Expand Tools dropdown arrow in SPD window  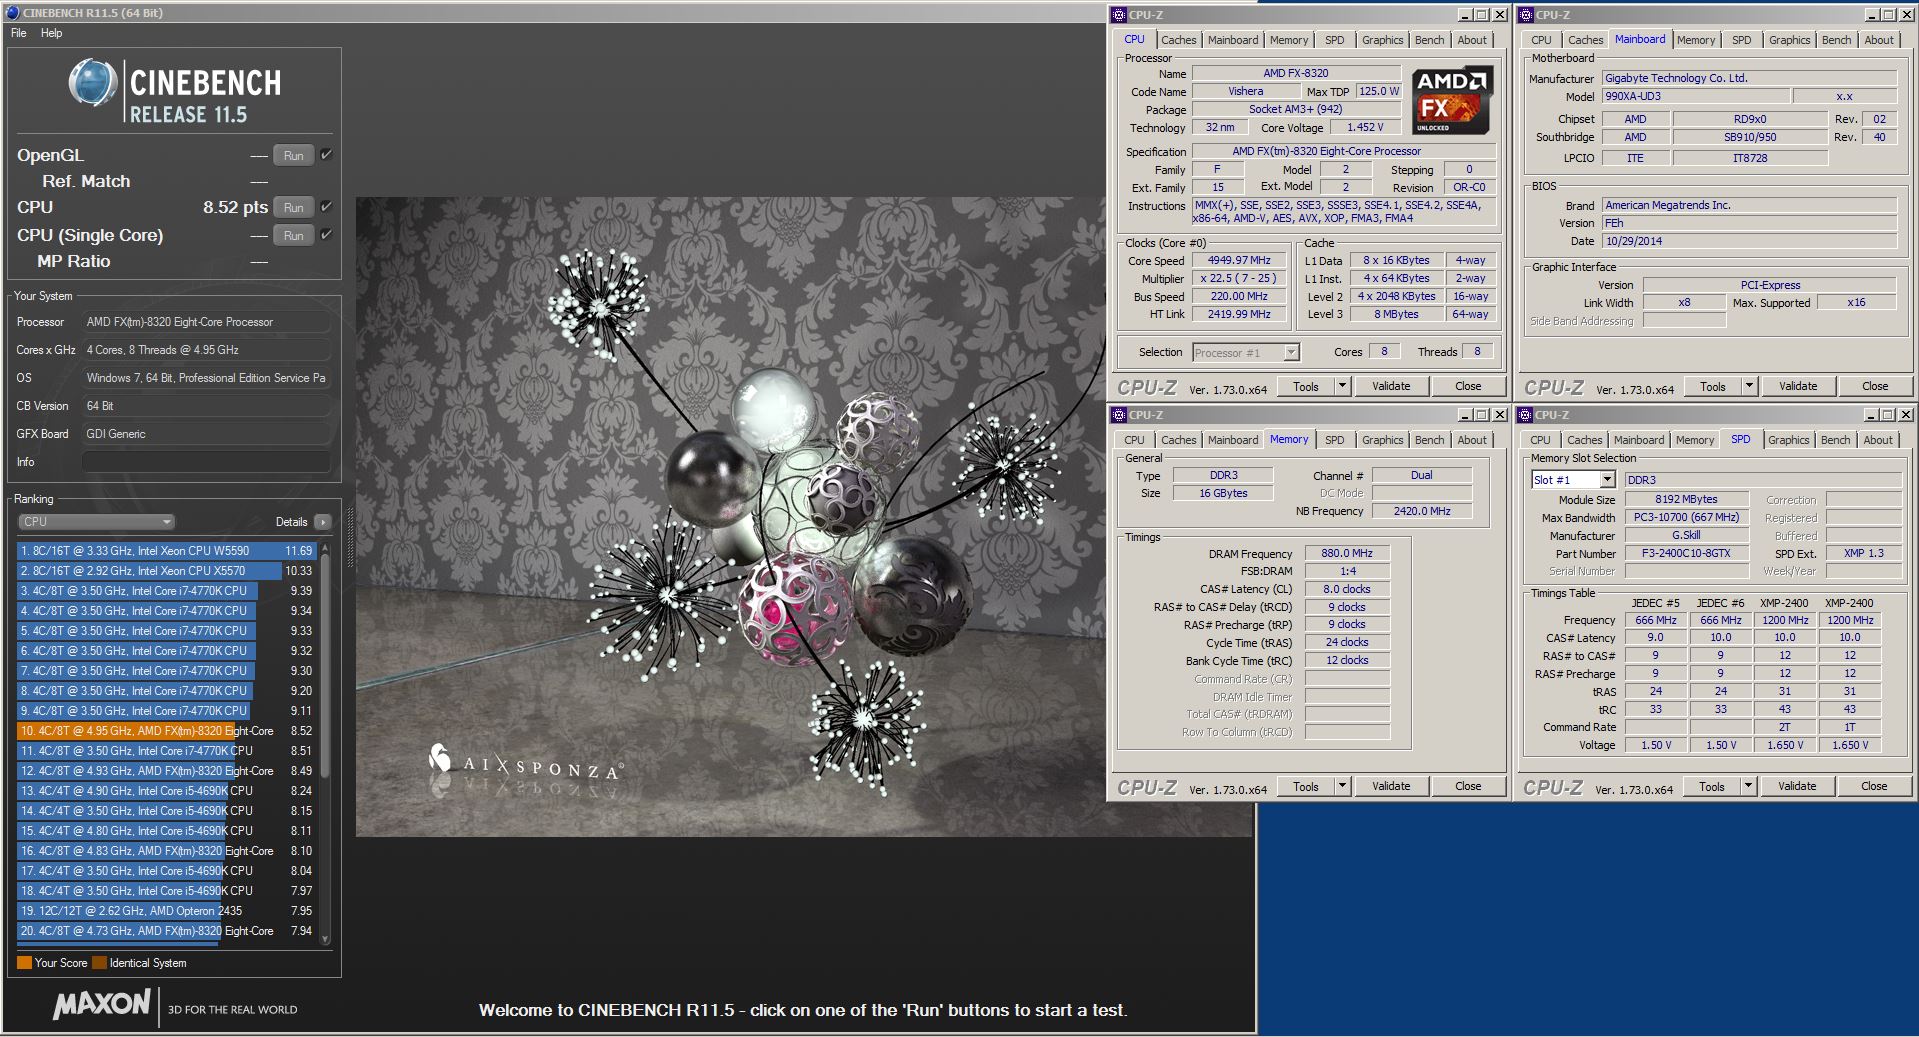(x=1748, y=786)
